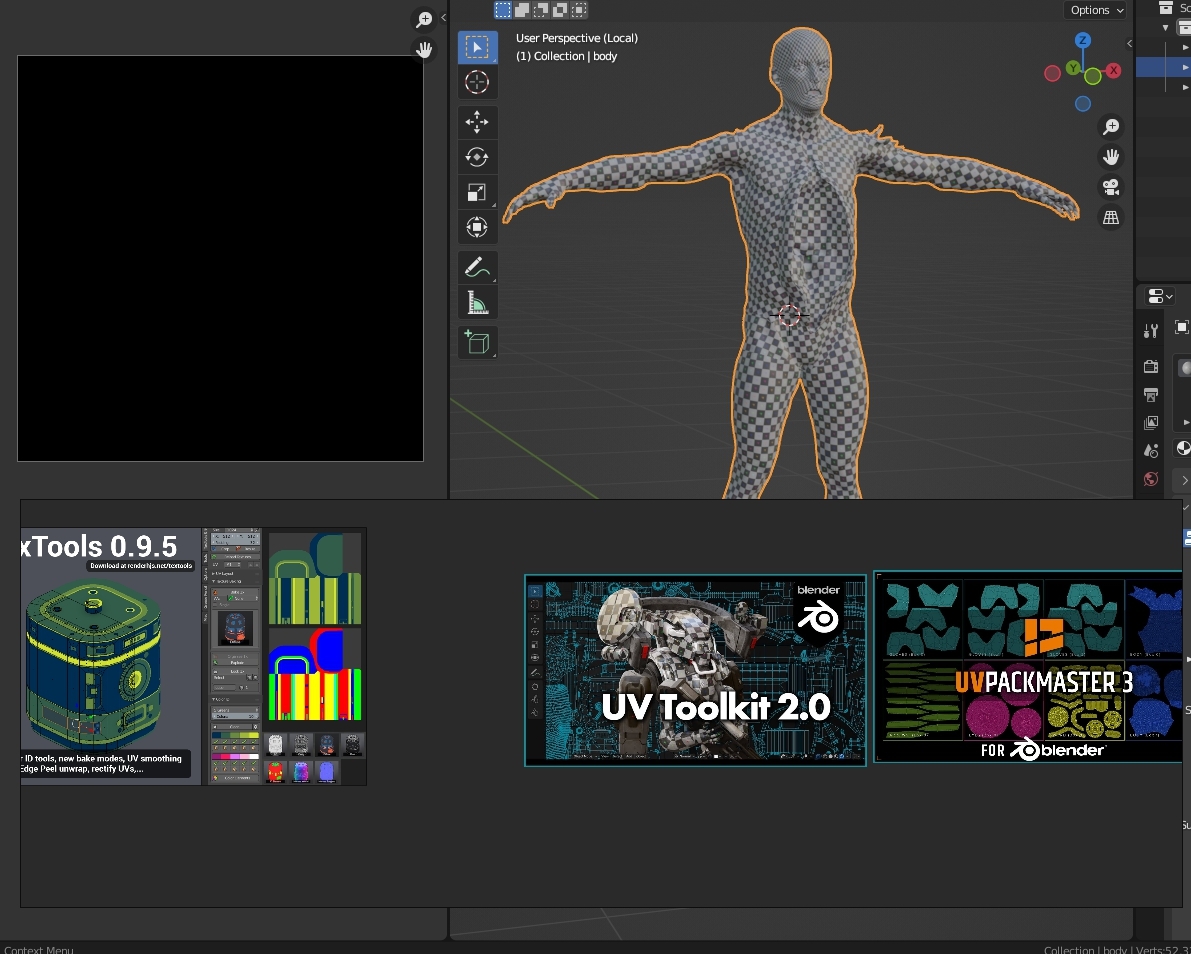1191x954 pixels.
Task: Click the unlabeled red gizmo circle
Action: coord(1053,74)
